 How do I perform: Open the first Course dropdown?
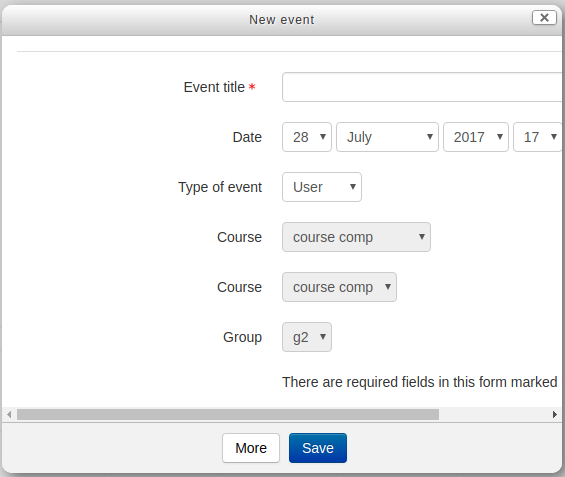coord(356,237)
